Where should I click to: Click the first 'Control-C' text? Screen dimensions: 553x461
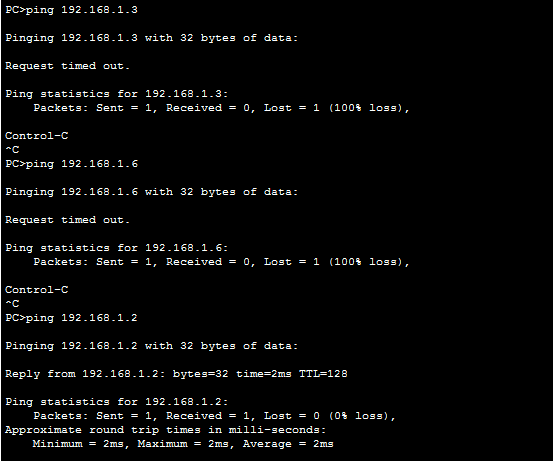[37, 136]
